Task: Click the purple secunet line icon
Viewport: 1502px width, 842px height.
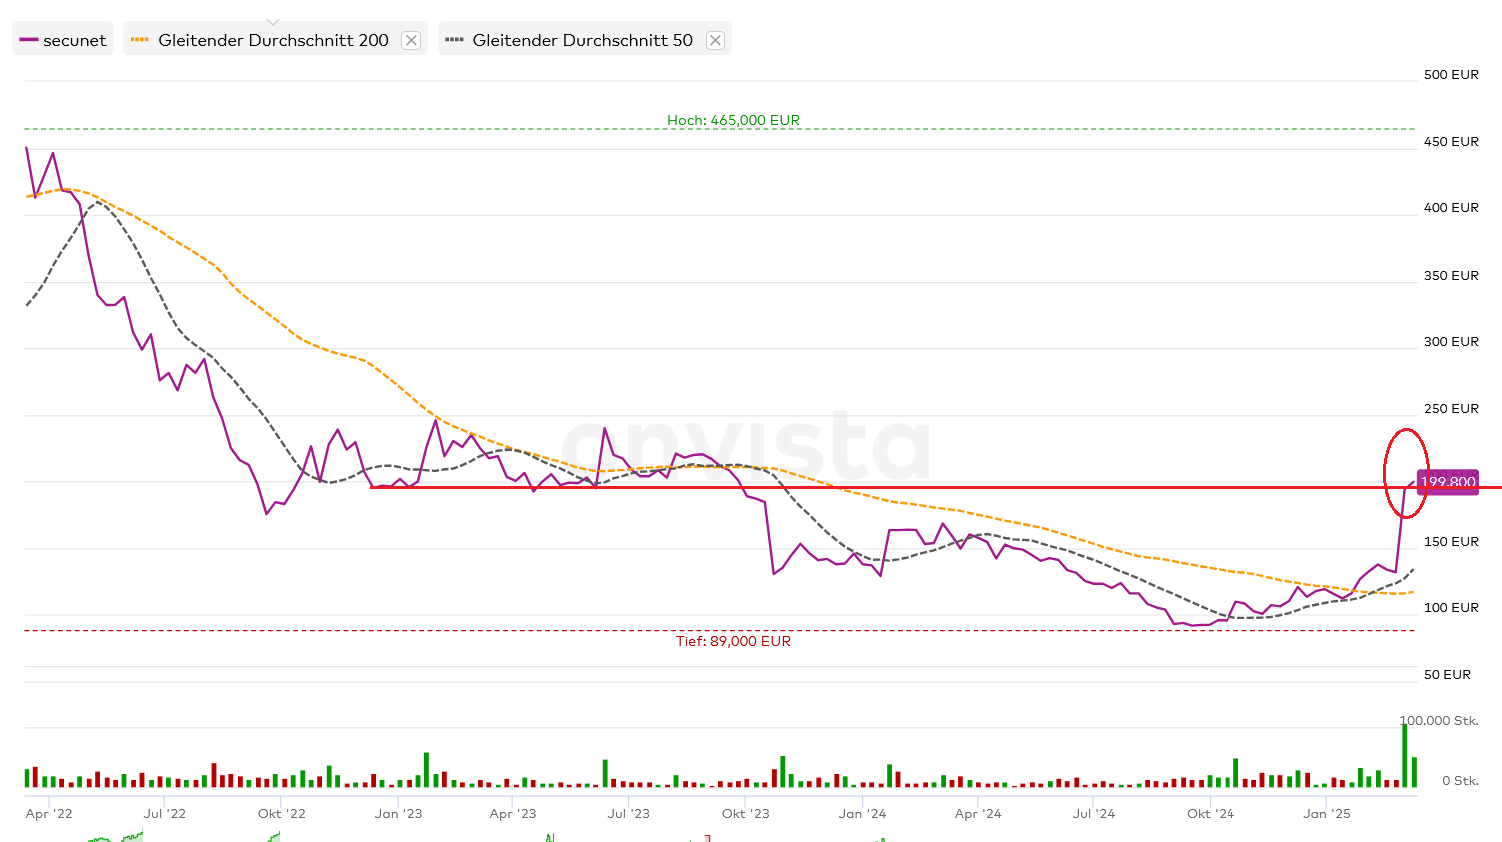Action: click(28, 40)
